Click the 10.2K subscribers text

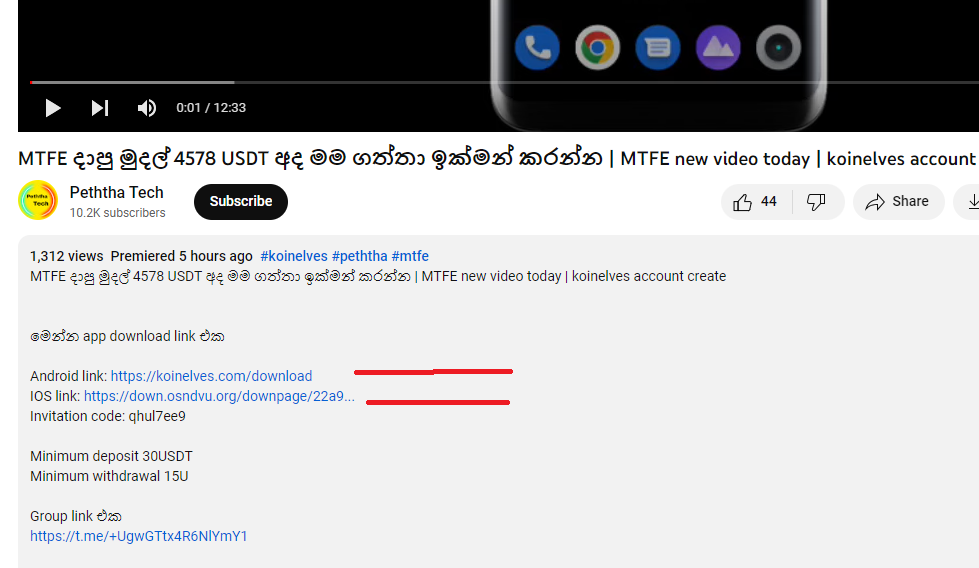pos(117,213)
